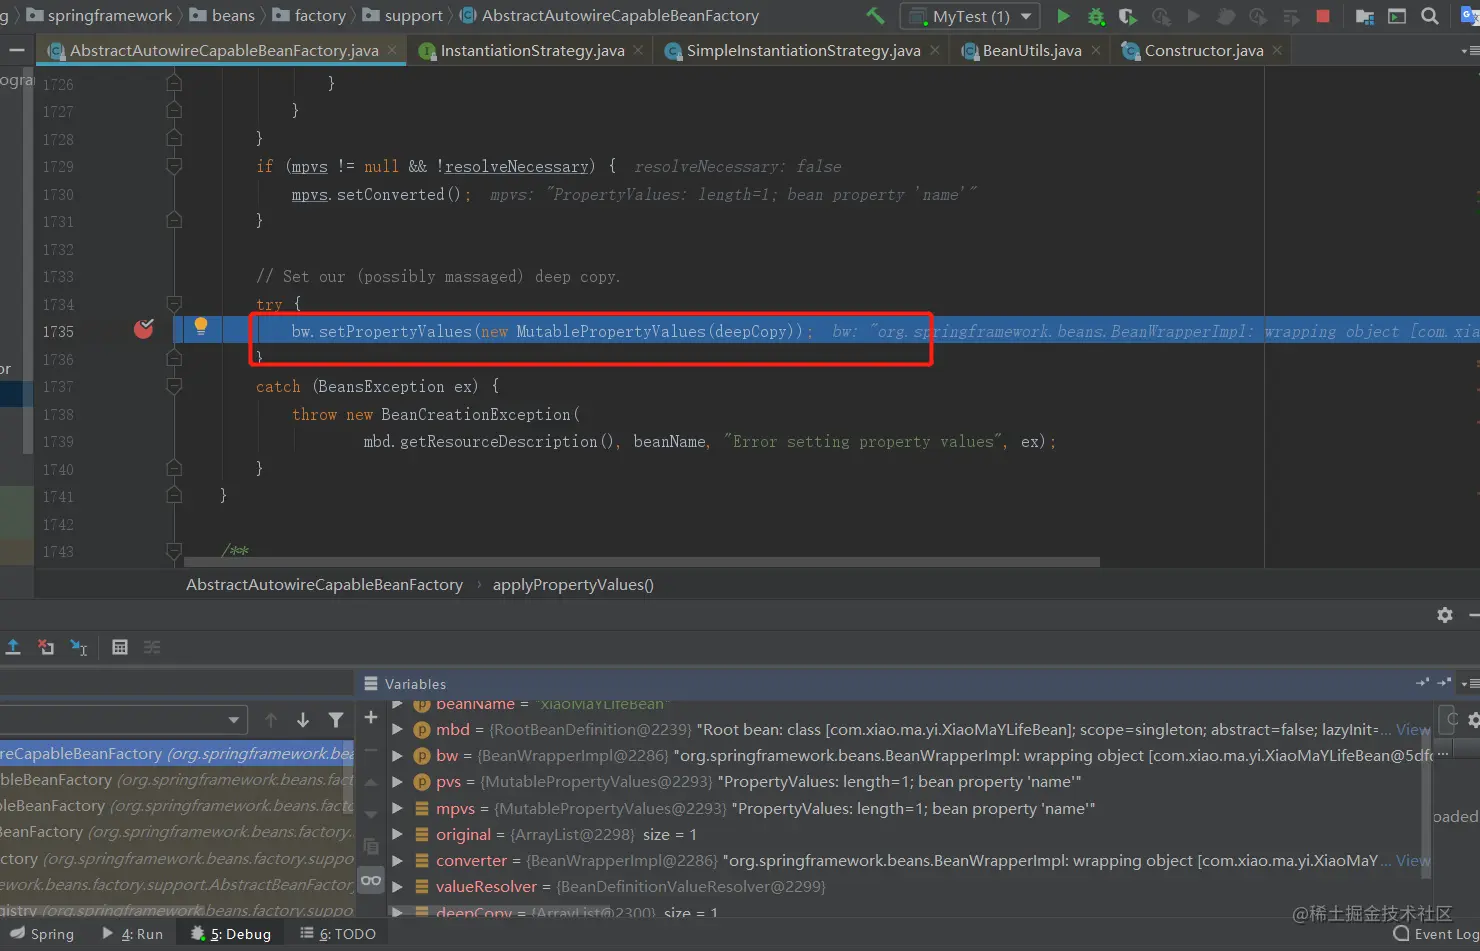Click the green Run button in toolbar
The width and height of the screenshot is (1480, 951).
pyautogui.click(x=1063, y=16)
